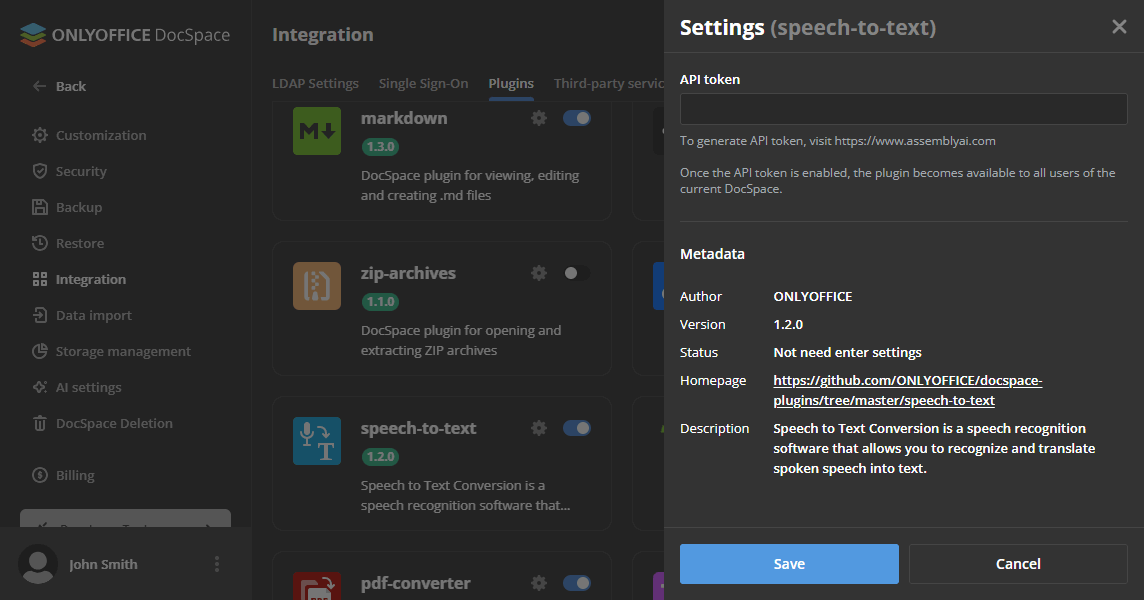Disable the speech-to-text plugin toggle
This screenshot has height=600, width=1144.
[576, 428]
